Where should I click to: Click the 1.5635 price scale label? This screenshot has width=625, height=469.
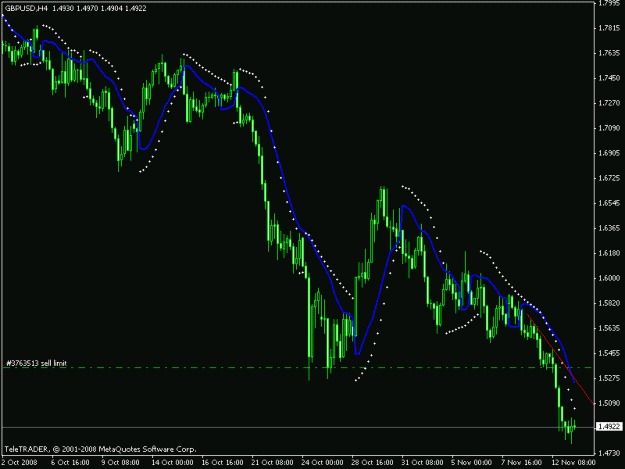609,328
